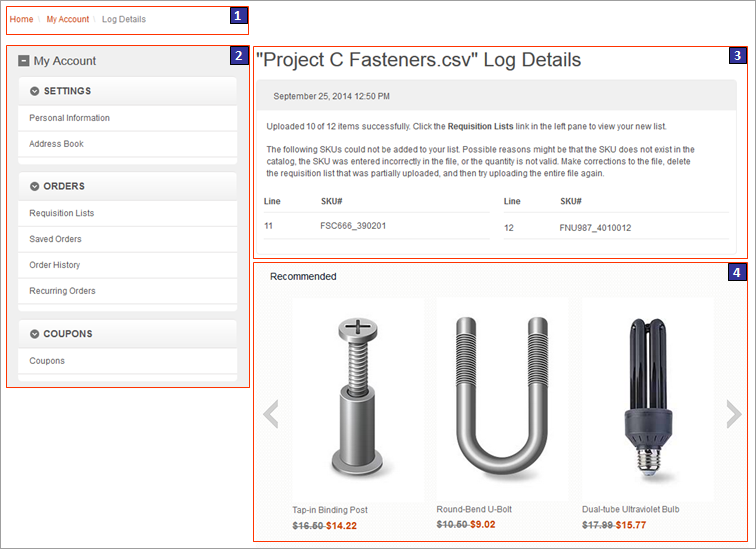Screen dimensions: 756x549
Task: Open the Coupons page link
Action: click(47, 361)
